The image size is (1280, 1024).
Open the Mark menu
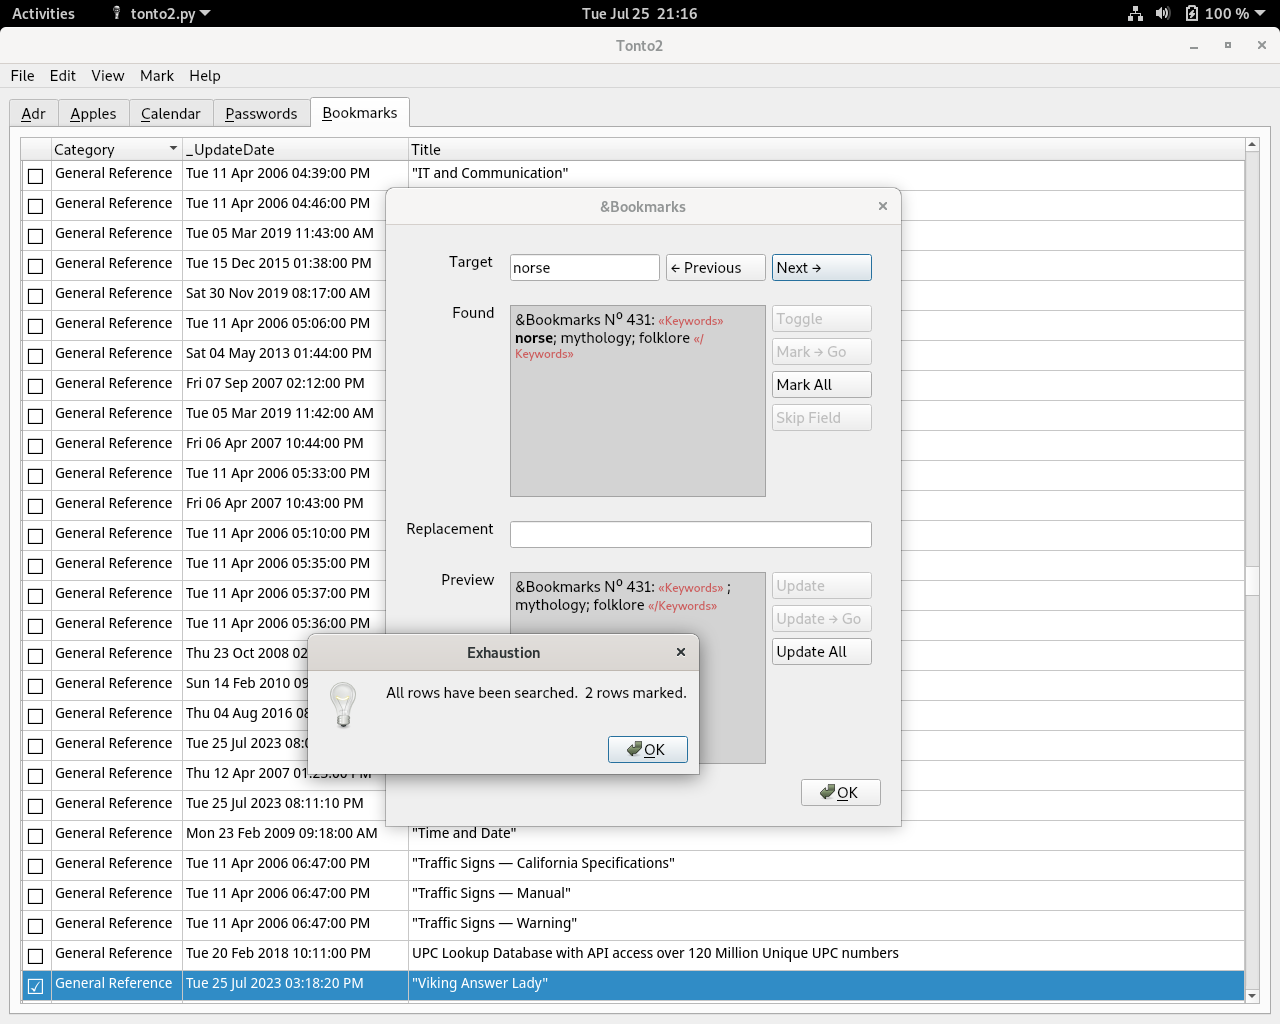(156, 75)
